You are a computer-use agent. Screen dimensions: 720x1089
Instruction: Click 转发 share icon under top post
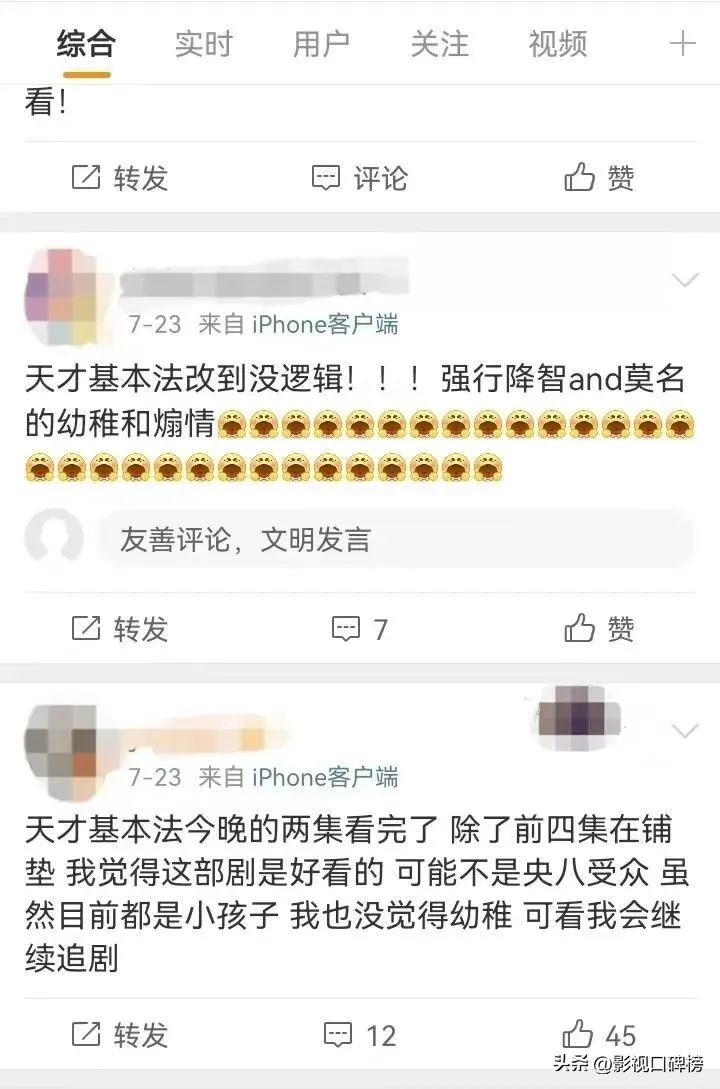tap(86, 178)
